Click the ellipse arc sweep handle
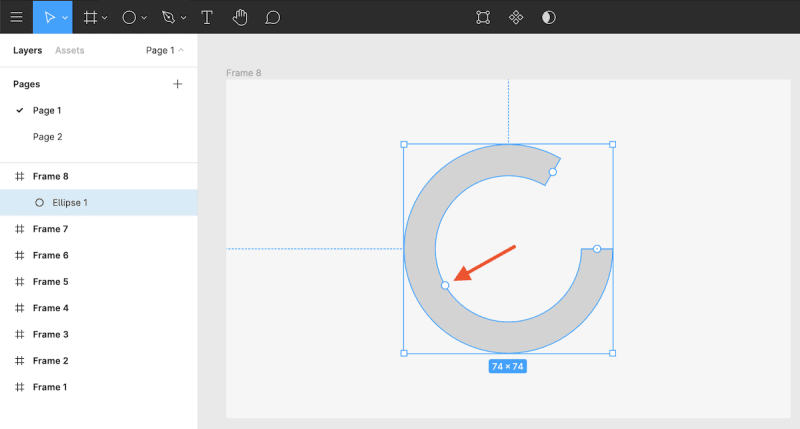The height and width of the screenshot is (429, 800). pos(553,172)
